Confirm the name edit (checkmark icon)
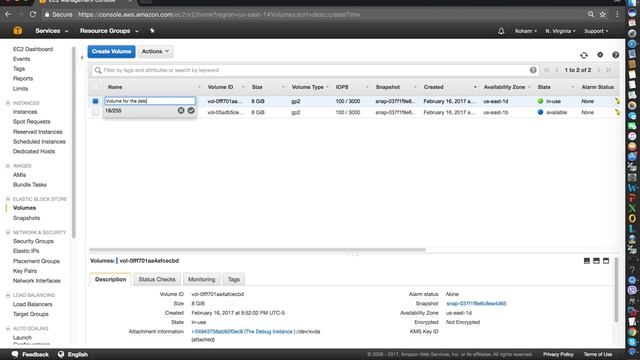The image size is (640, 360). [191, 110]
